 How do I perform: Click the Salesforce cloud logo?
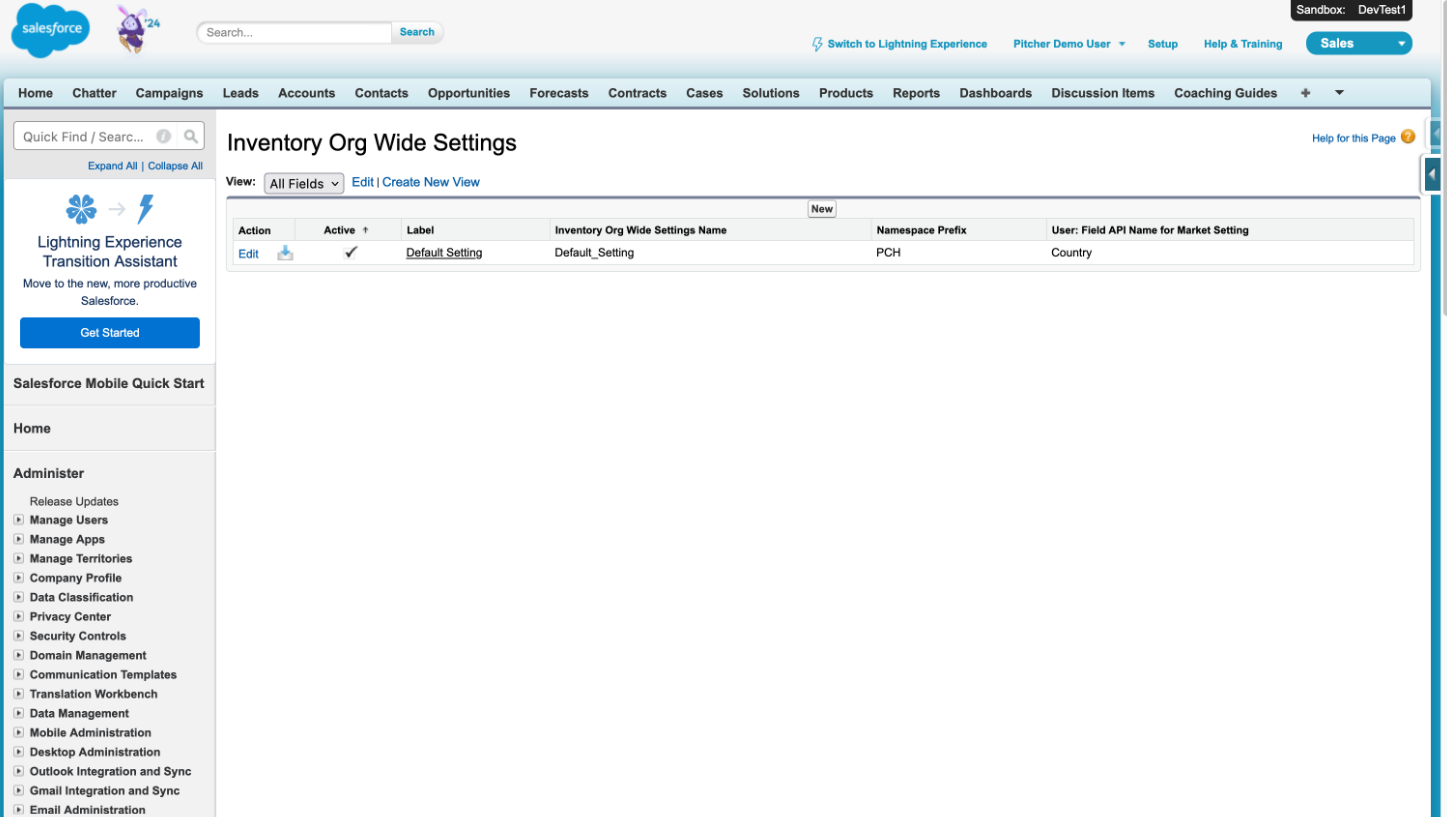50,30
